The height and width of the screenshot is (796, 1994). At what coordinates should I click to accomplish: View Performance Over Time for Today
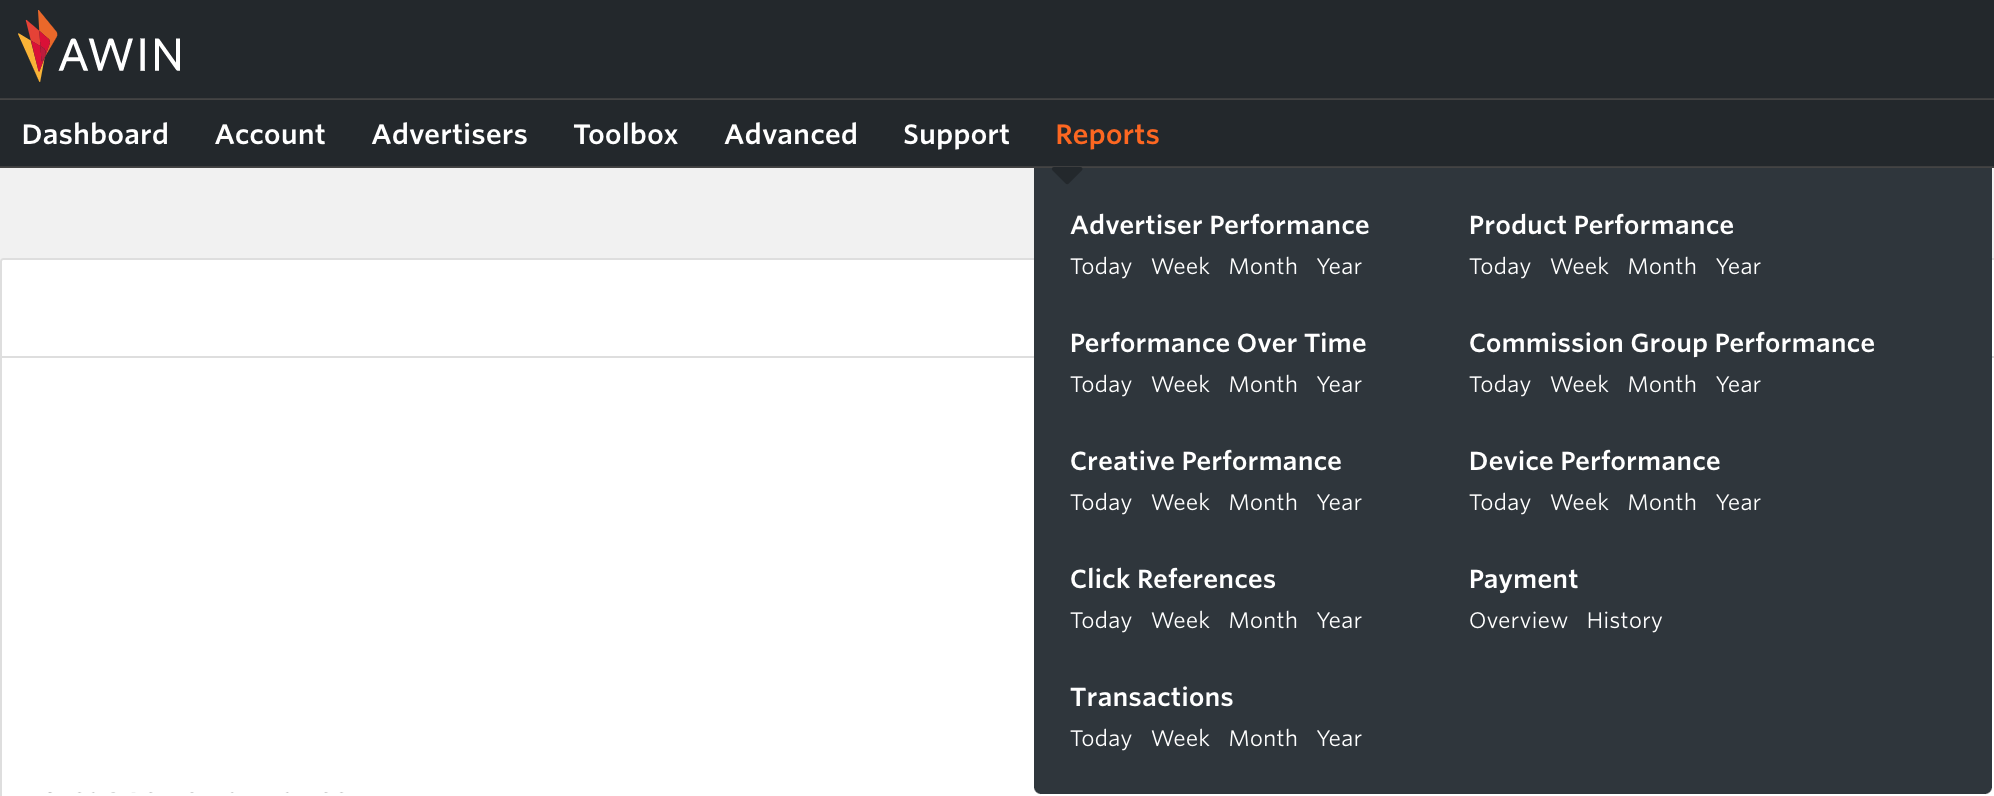click(x=1101, y=385)
